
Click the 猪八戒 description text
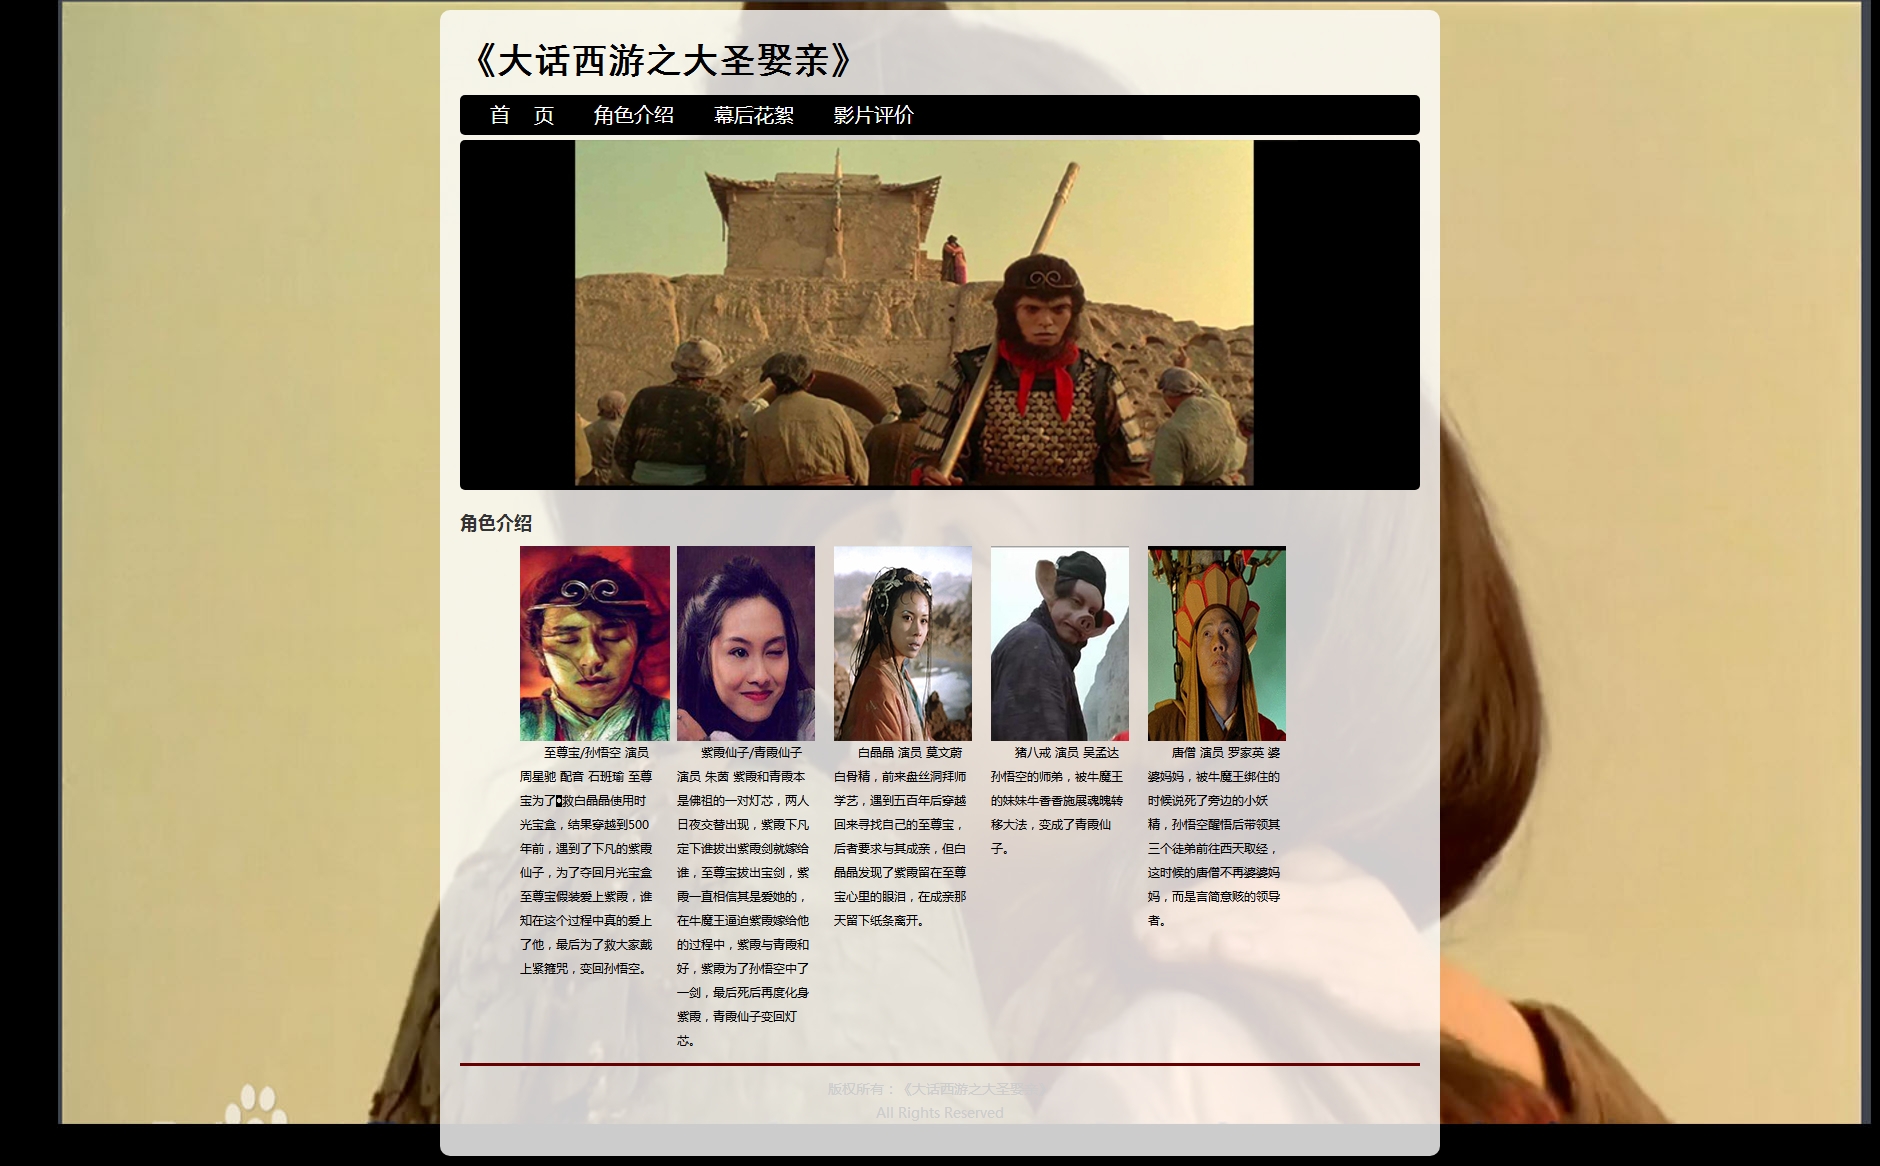point(1057,800)
